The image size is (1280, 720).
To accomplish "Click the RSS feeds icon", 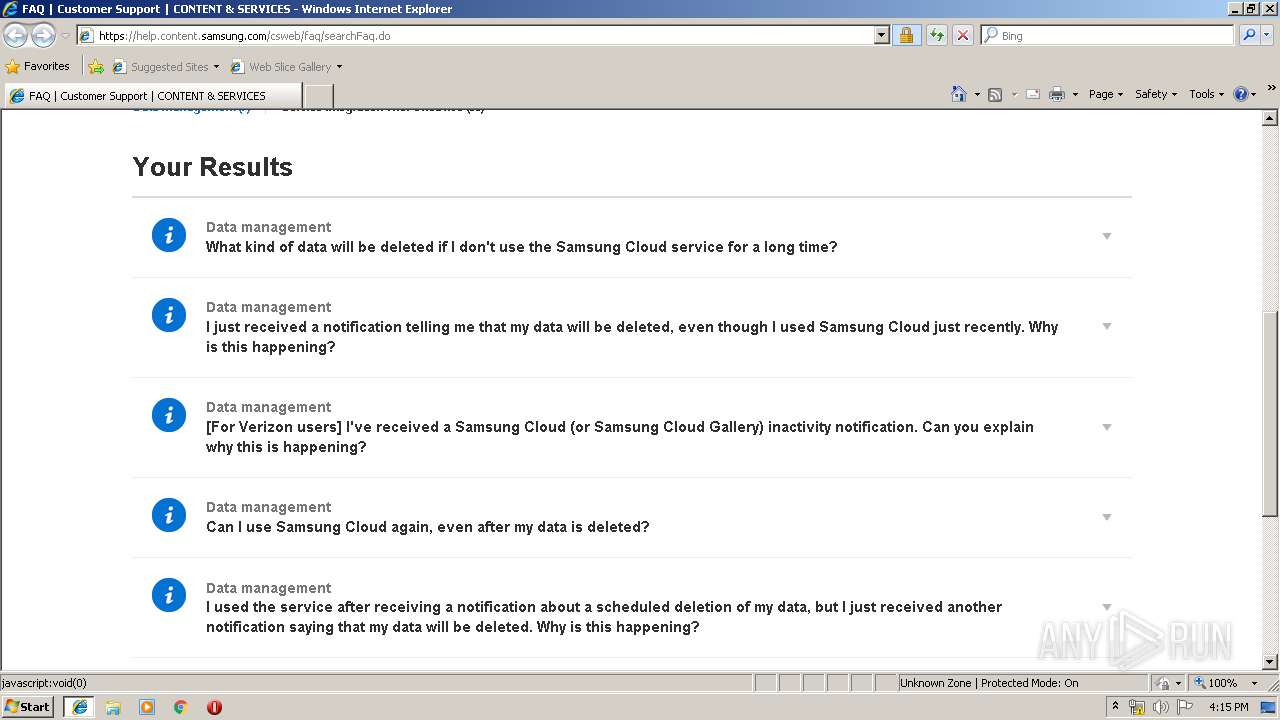I will coord(995,94).
